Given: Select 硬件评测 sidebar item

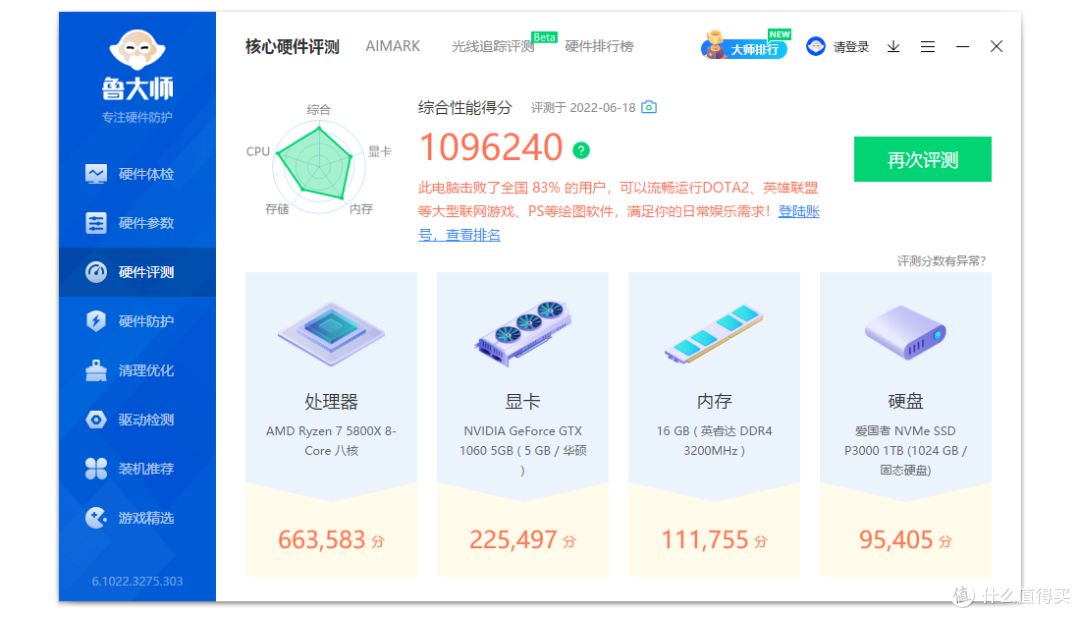Looking at the screenshot, I should pos(137,272).
